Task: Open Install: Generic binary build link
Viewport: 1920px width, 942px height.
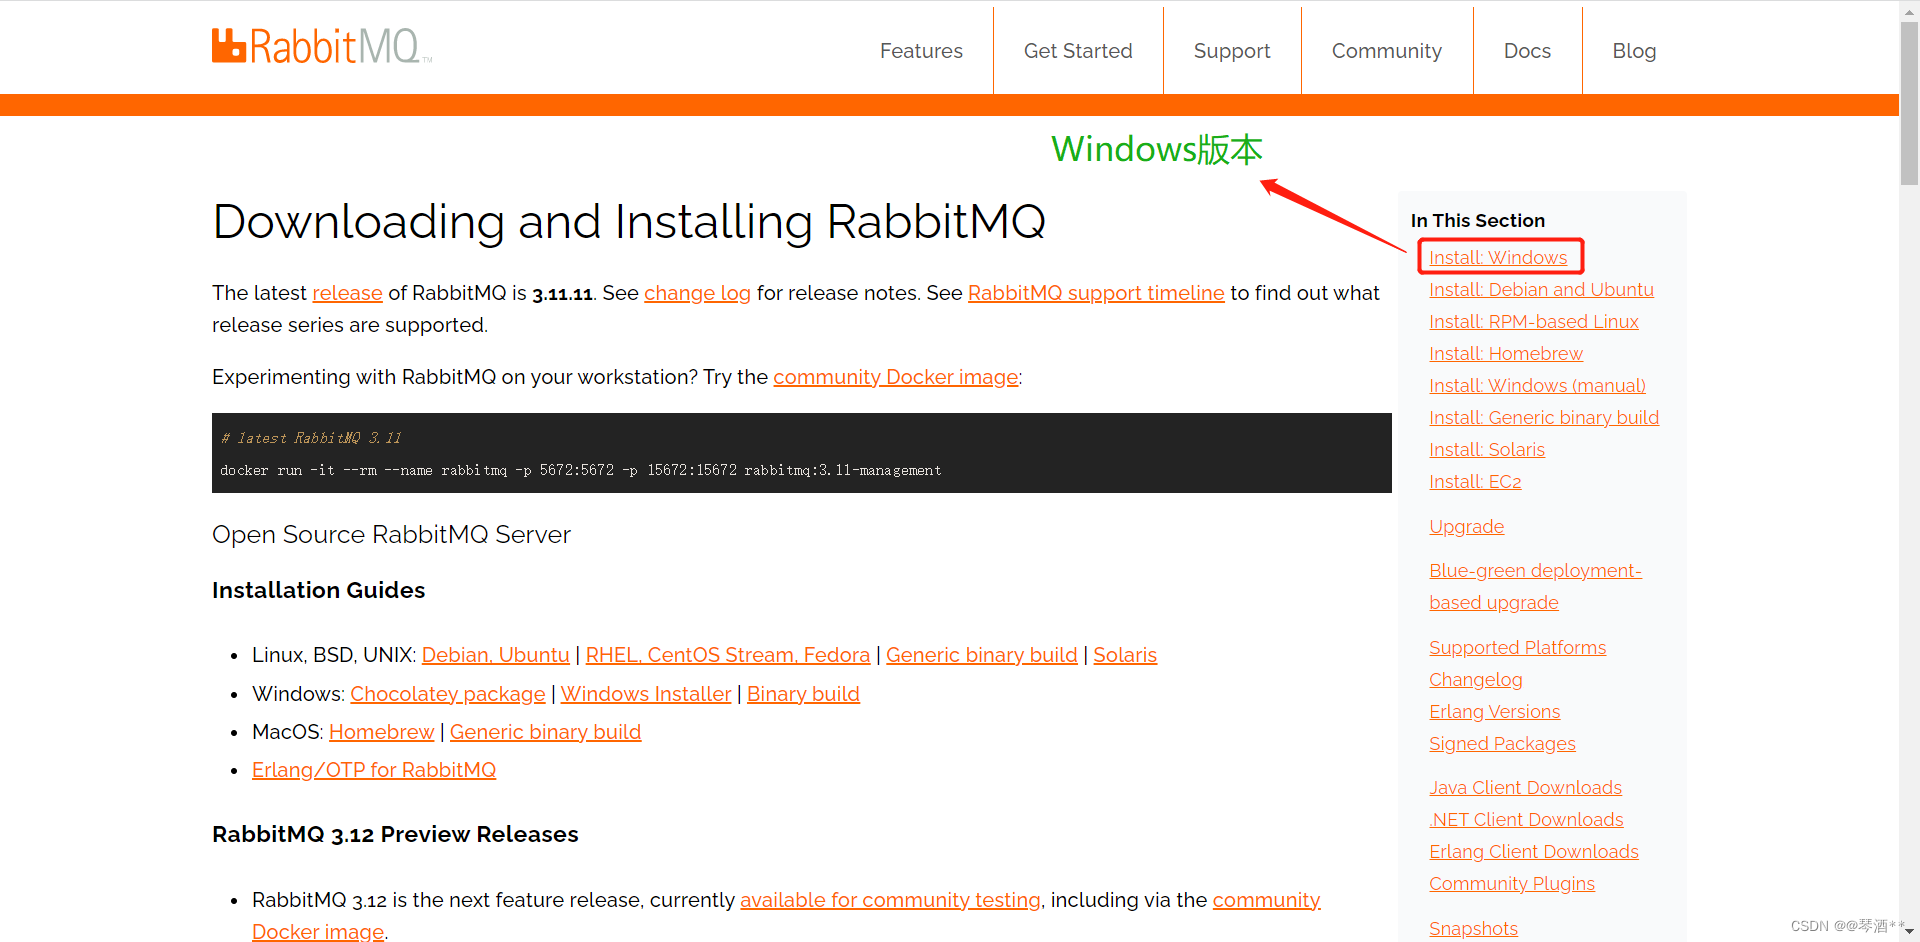Action: coord(1544,418)
